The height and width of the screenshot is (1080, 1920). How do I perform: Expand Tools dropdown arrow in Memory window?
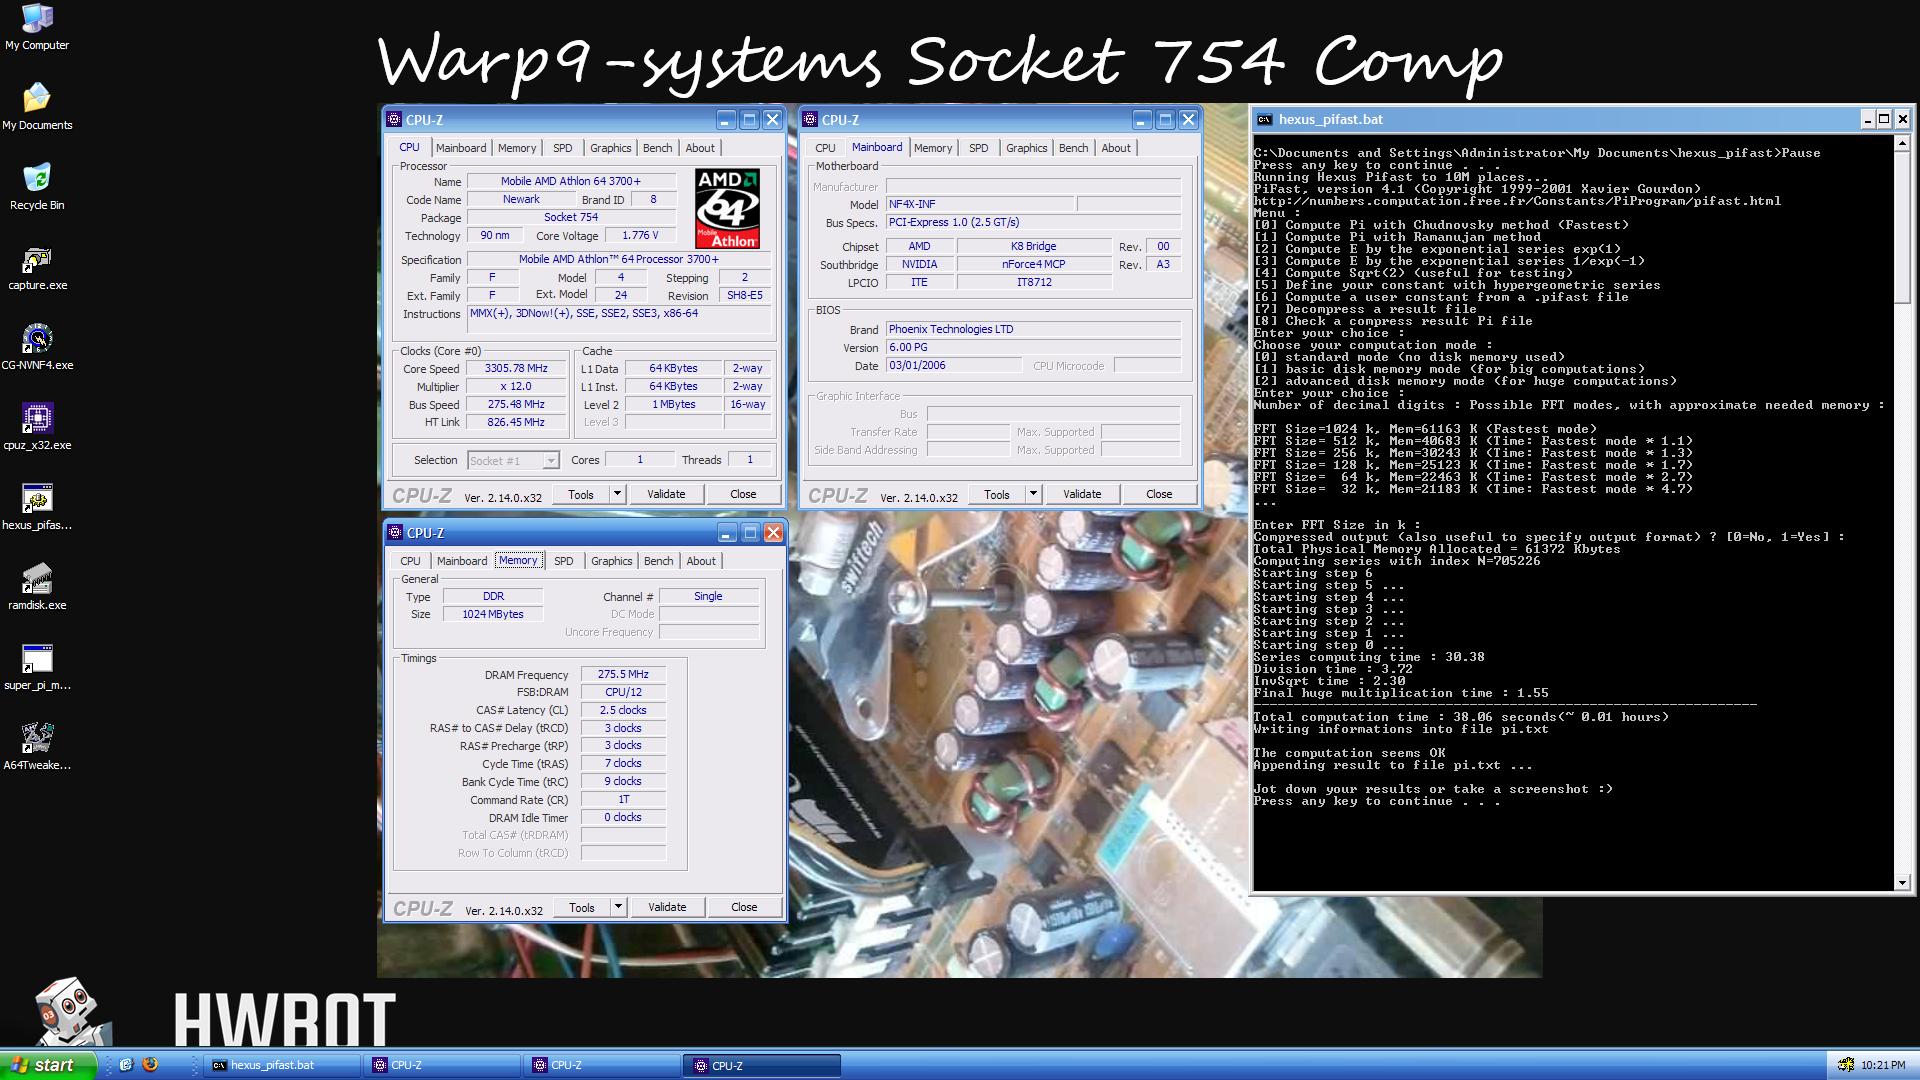tap(618, 907)
